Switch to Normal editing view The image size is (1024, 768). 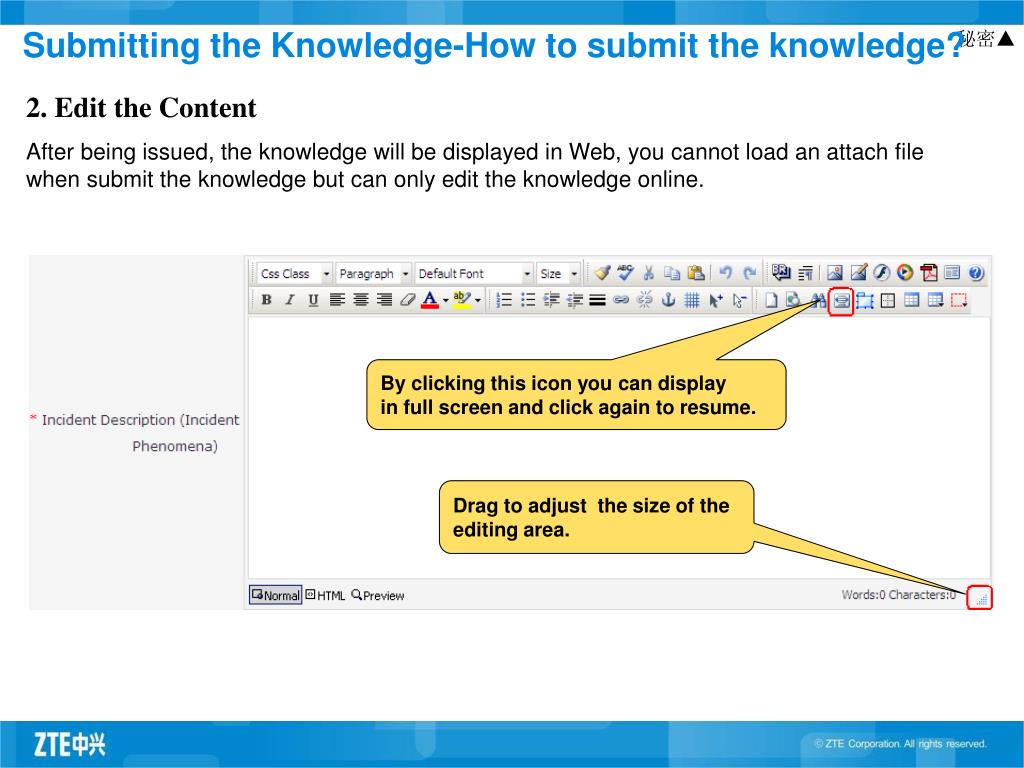[x=276, y=595]
